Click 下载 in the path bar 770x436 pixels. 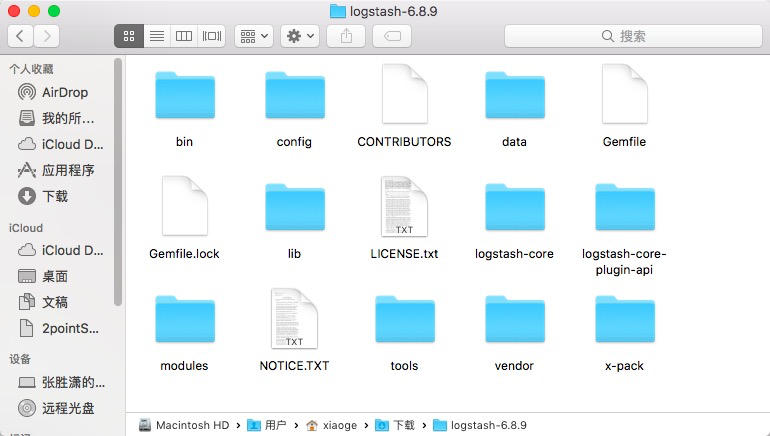click(x=395, y=425)
